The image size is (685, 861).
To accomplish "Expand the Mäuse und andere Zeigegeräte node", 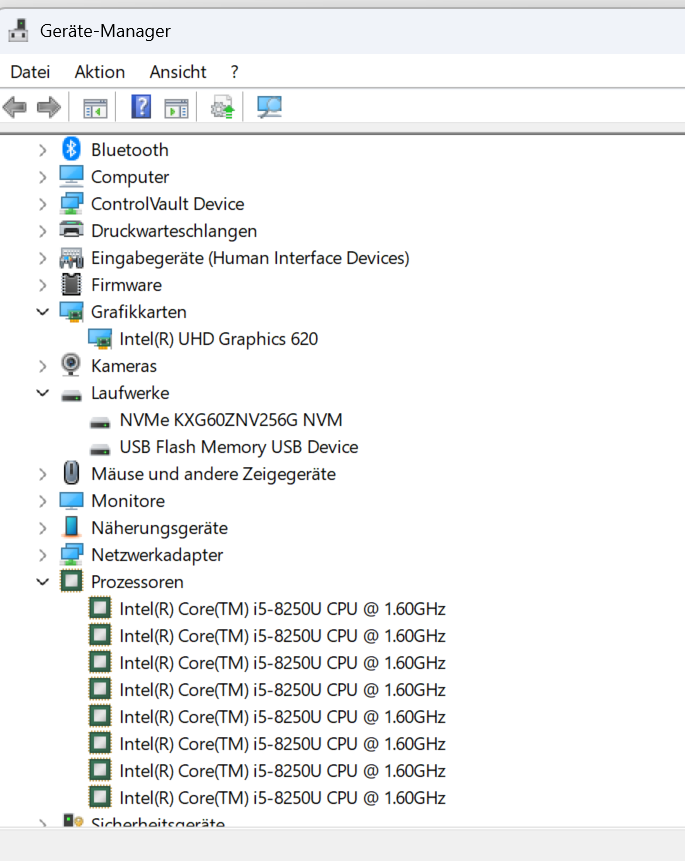I will pos(43,474).
